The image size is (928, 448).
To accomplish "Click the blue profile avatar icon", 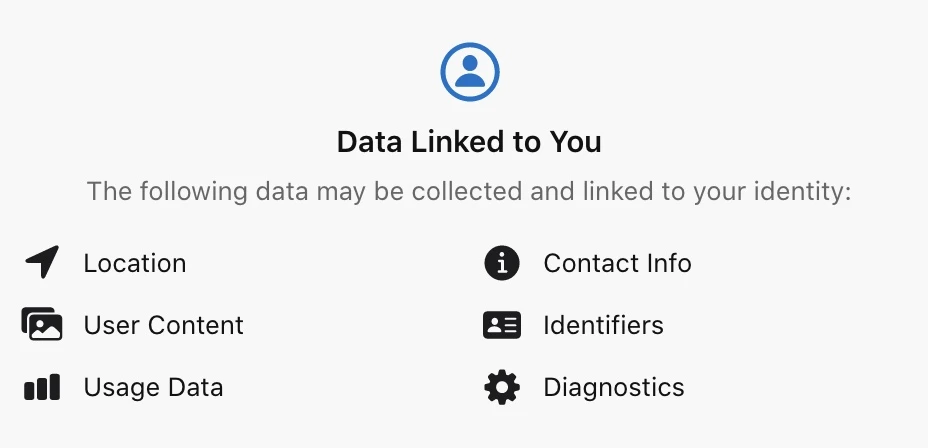I will click(x=469, y=71).
